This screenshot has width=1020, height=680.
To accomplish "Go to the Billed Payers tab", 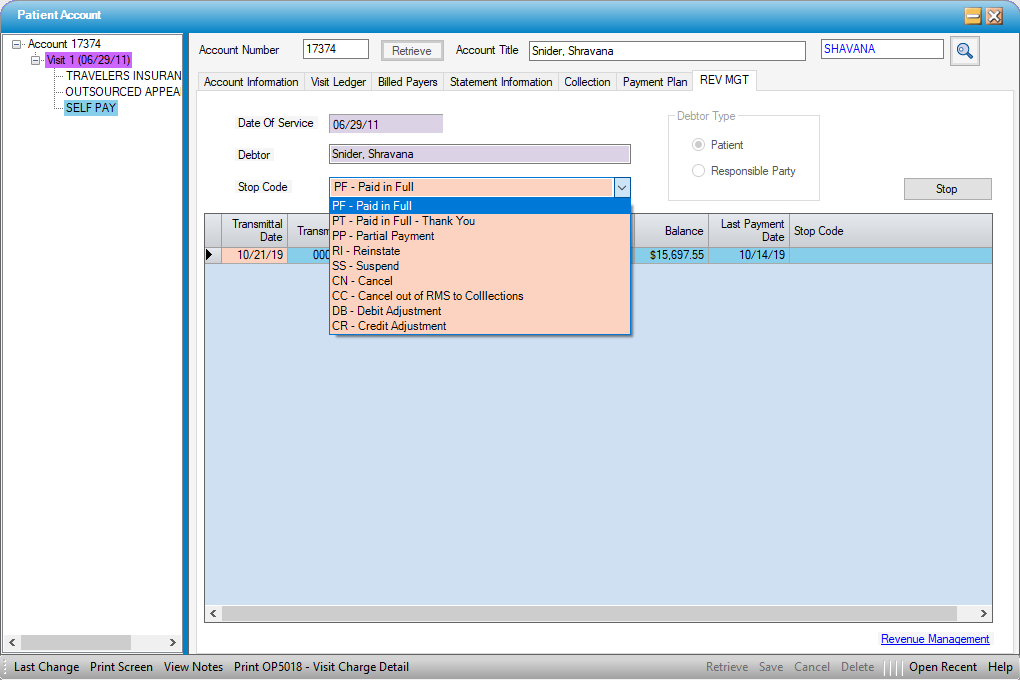I will click(x=407, y=82).
